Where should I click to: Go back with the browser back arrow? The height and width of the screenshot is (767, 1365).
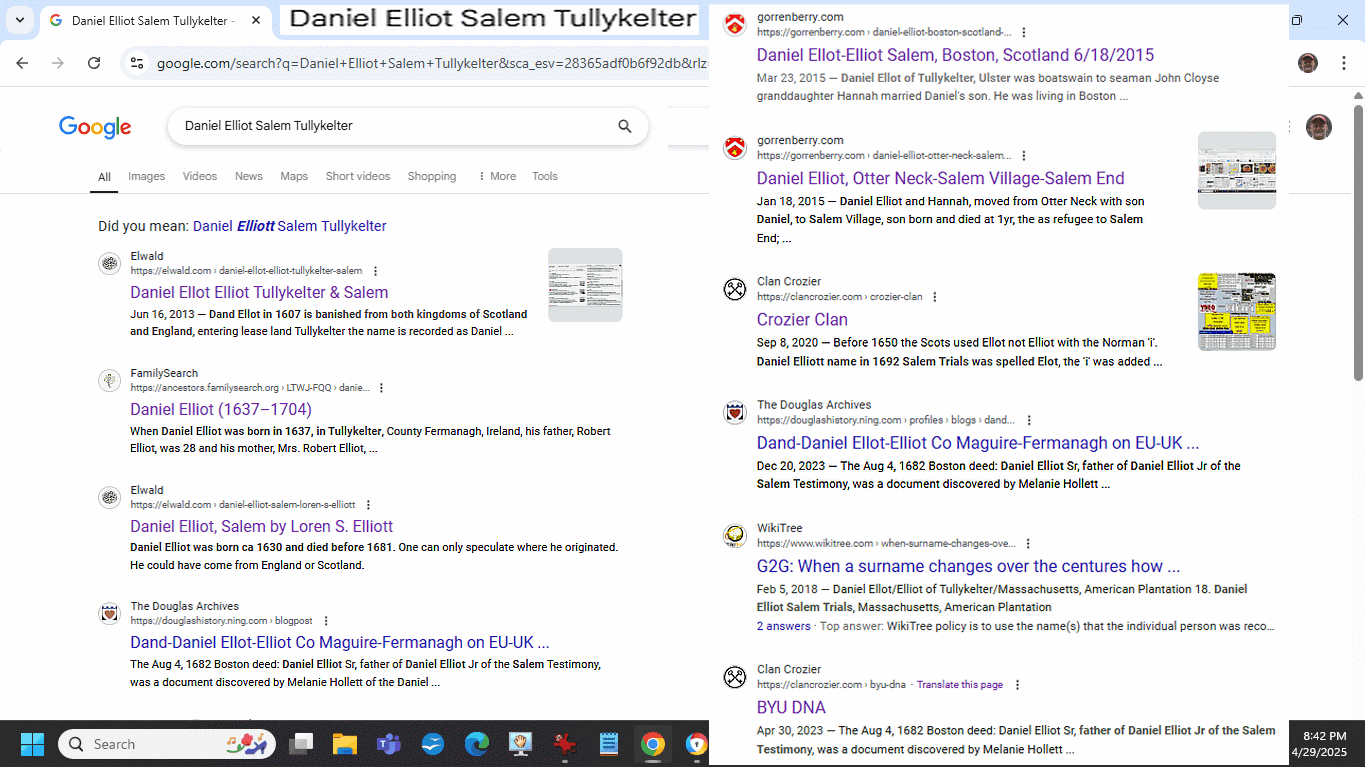[22, 63]
